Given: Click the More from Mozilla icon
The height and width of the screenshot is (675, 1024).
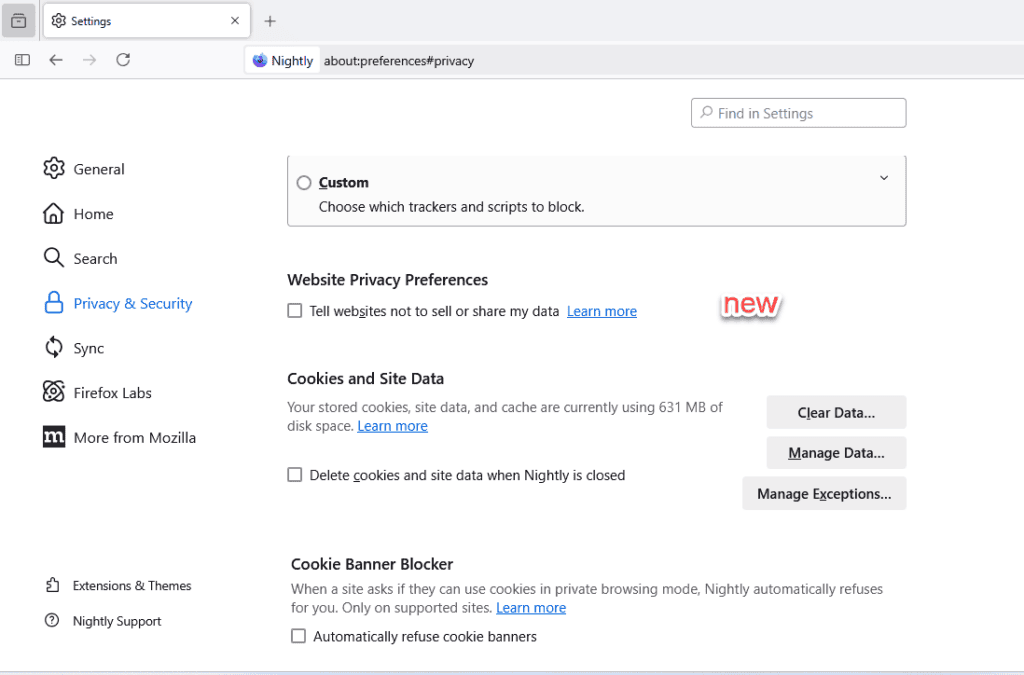Looking at the screenshot, I should point(54,437).
